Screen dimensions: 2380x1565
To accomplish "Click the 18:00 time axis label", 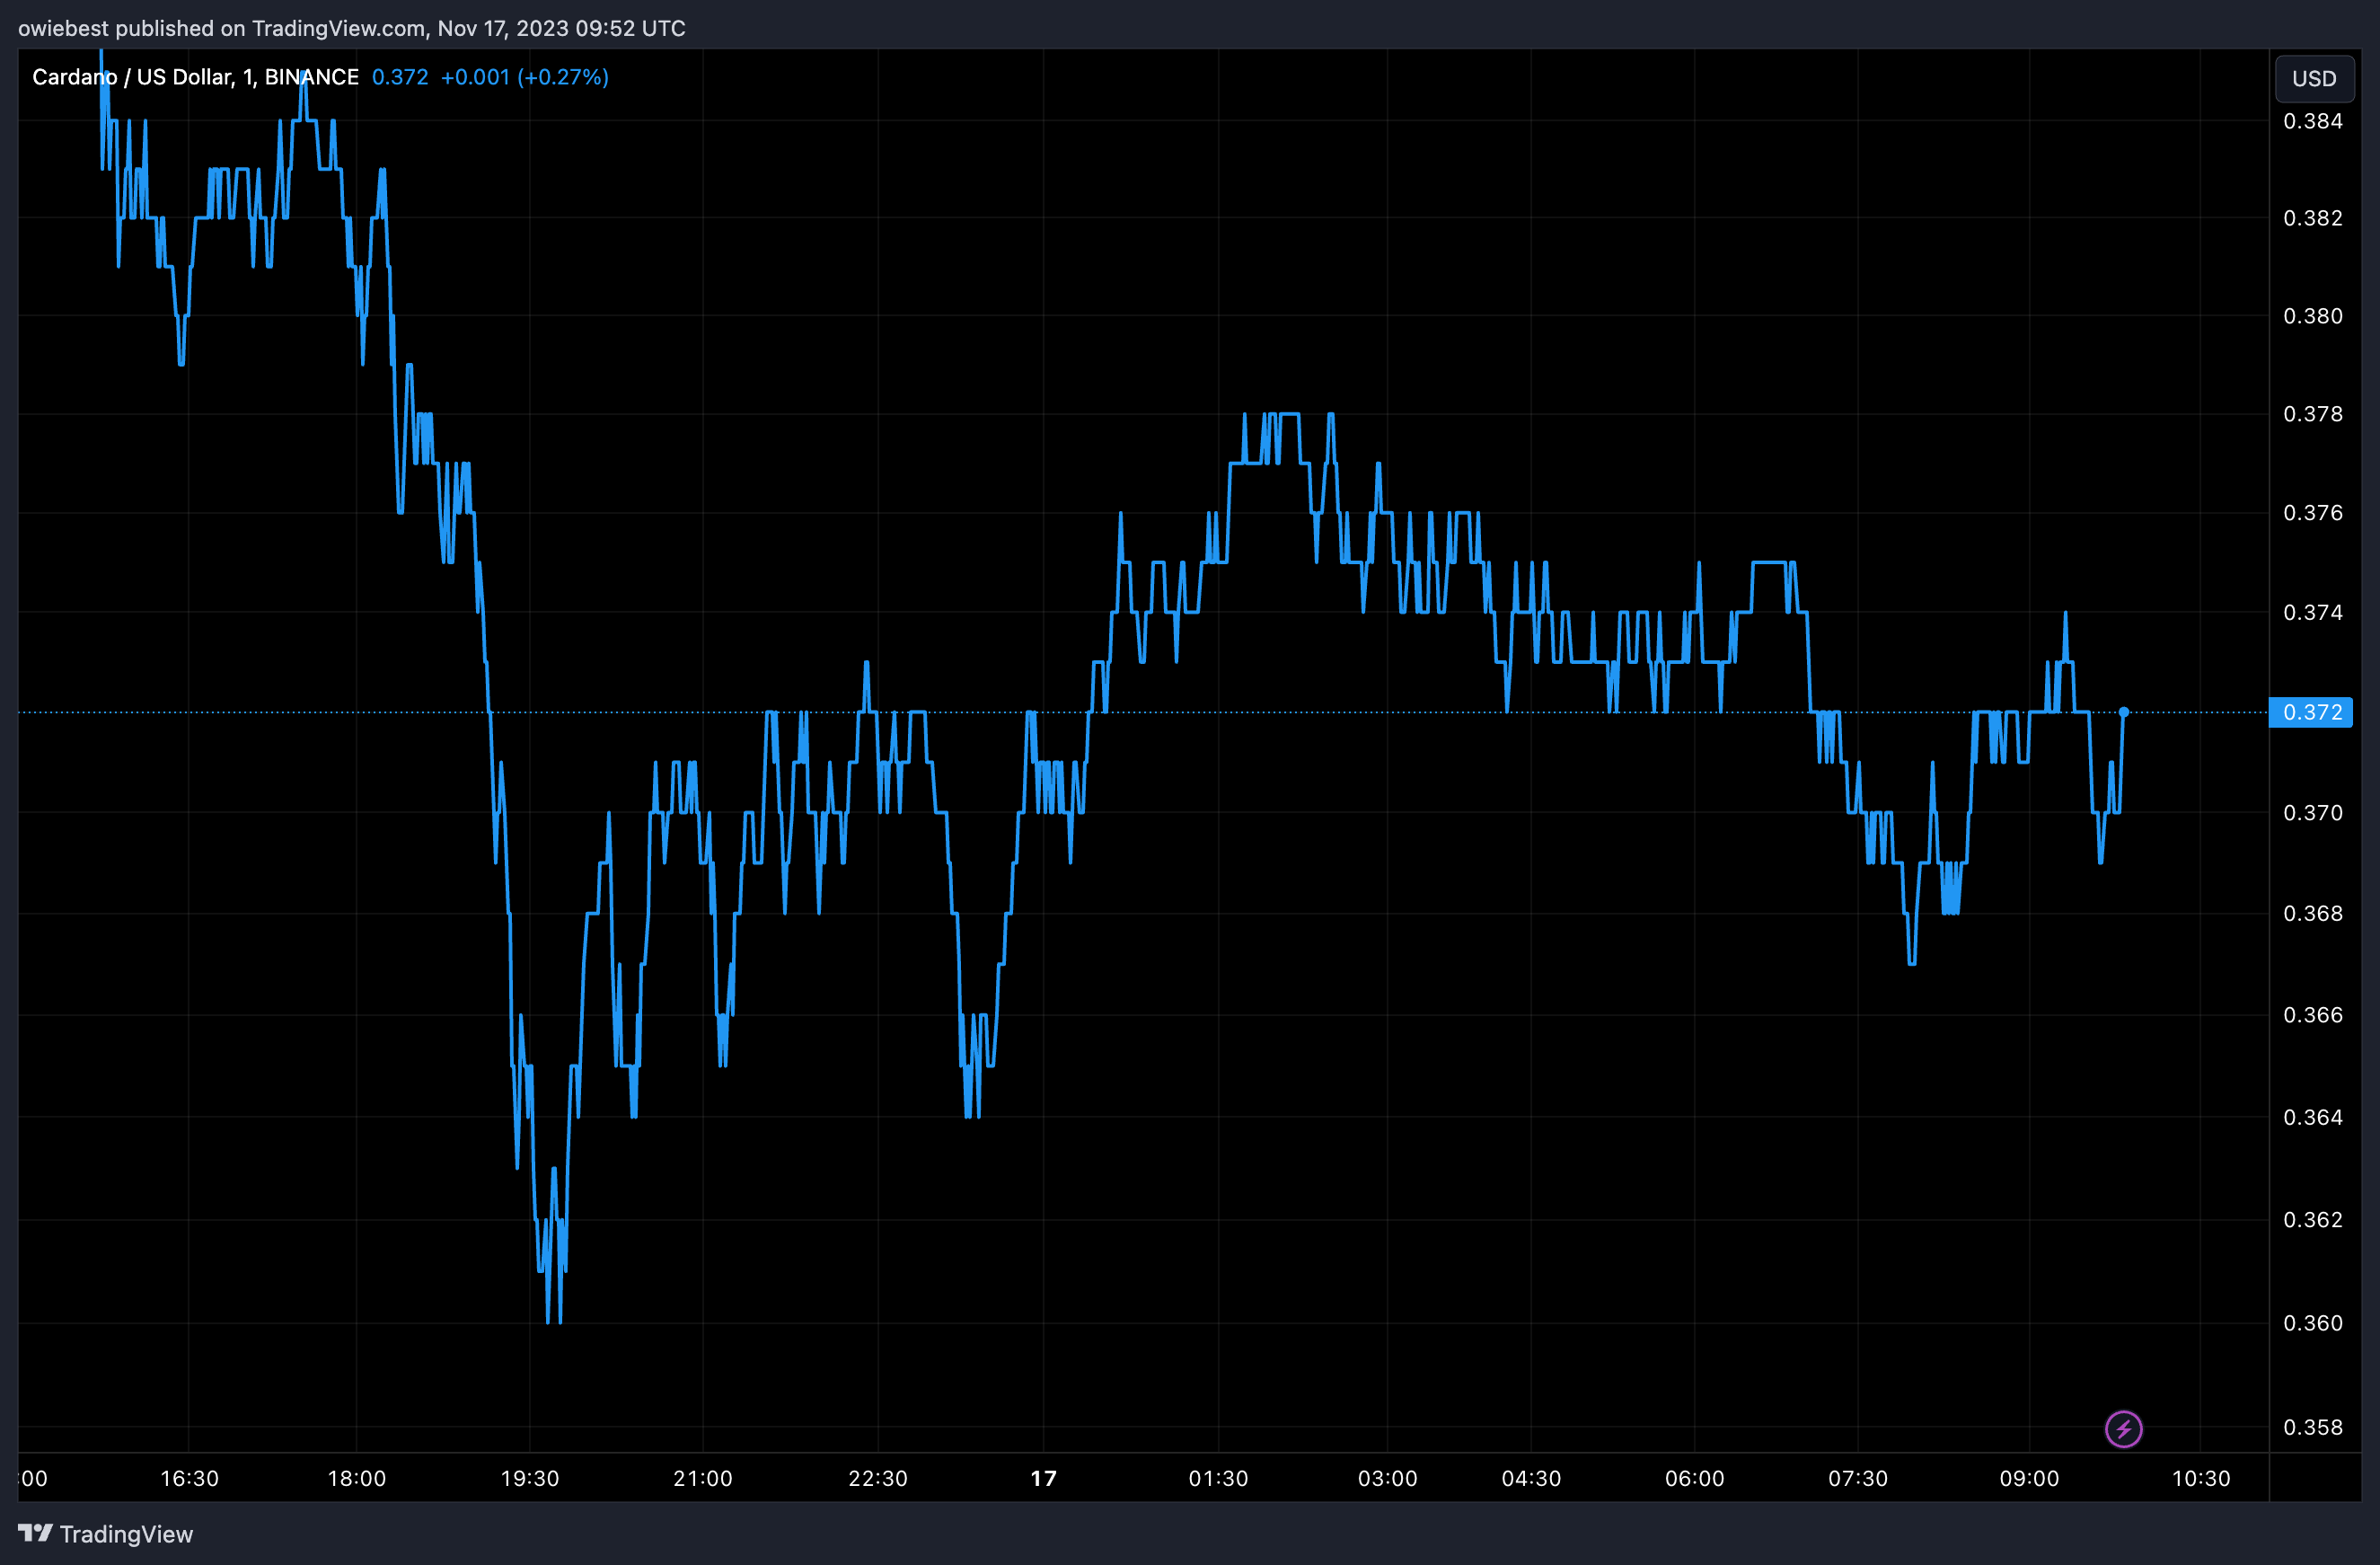I will pyautogui.click(x=357, y=1478).
